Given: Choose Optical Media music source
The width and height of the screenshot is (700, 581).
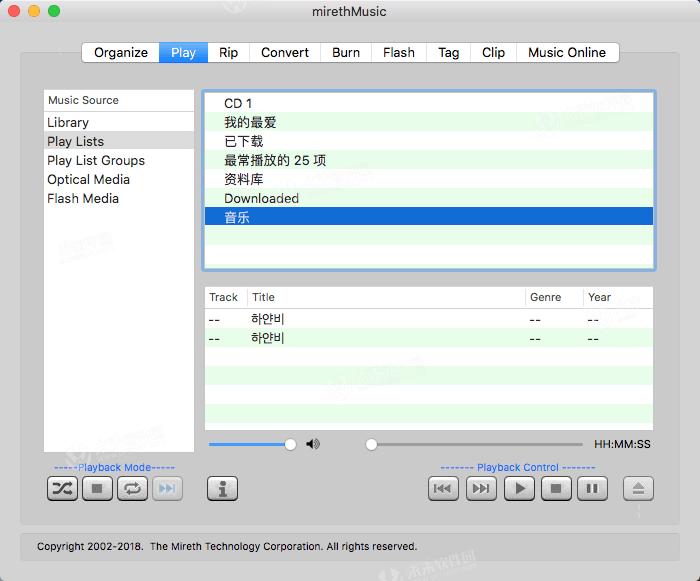Looking at the screenshot, I should pos(88,179).
